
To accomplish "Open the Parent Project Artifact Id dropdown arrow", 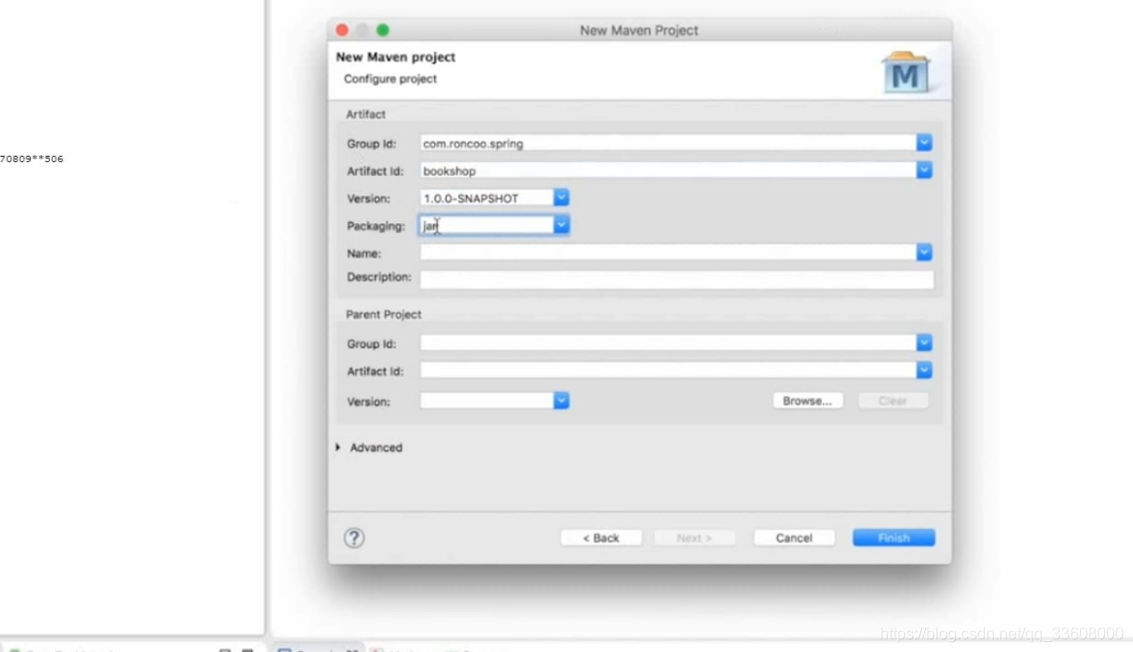I will click(923, 370).
